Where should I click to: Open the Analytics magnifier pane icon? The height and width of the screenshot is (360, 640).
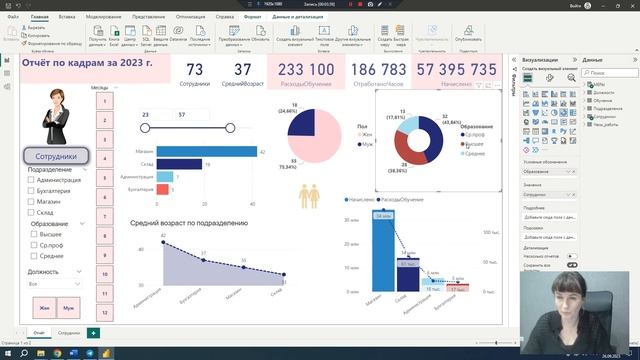(x=571, y=78)
